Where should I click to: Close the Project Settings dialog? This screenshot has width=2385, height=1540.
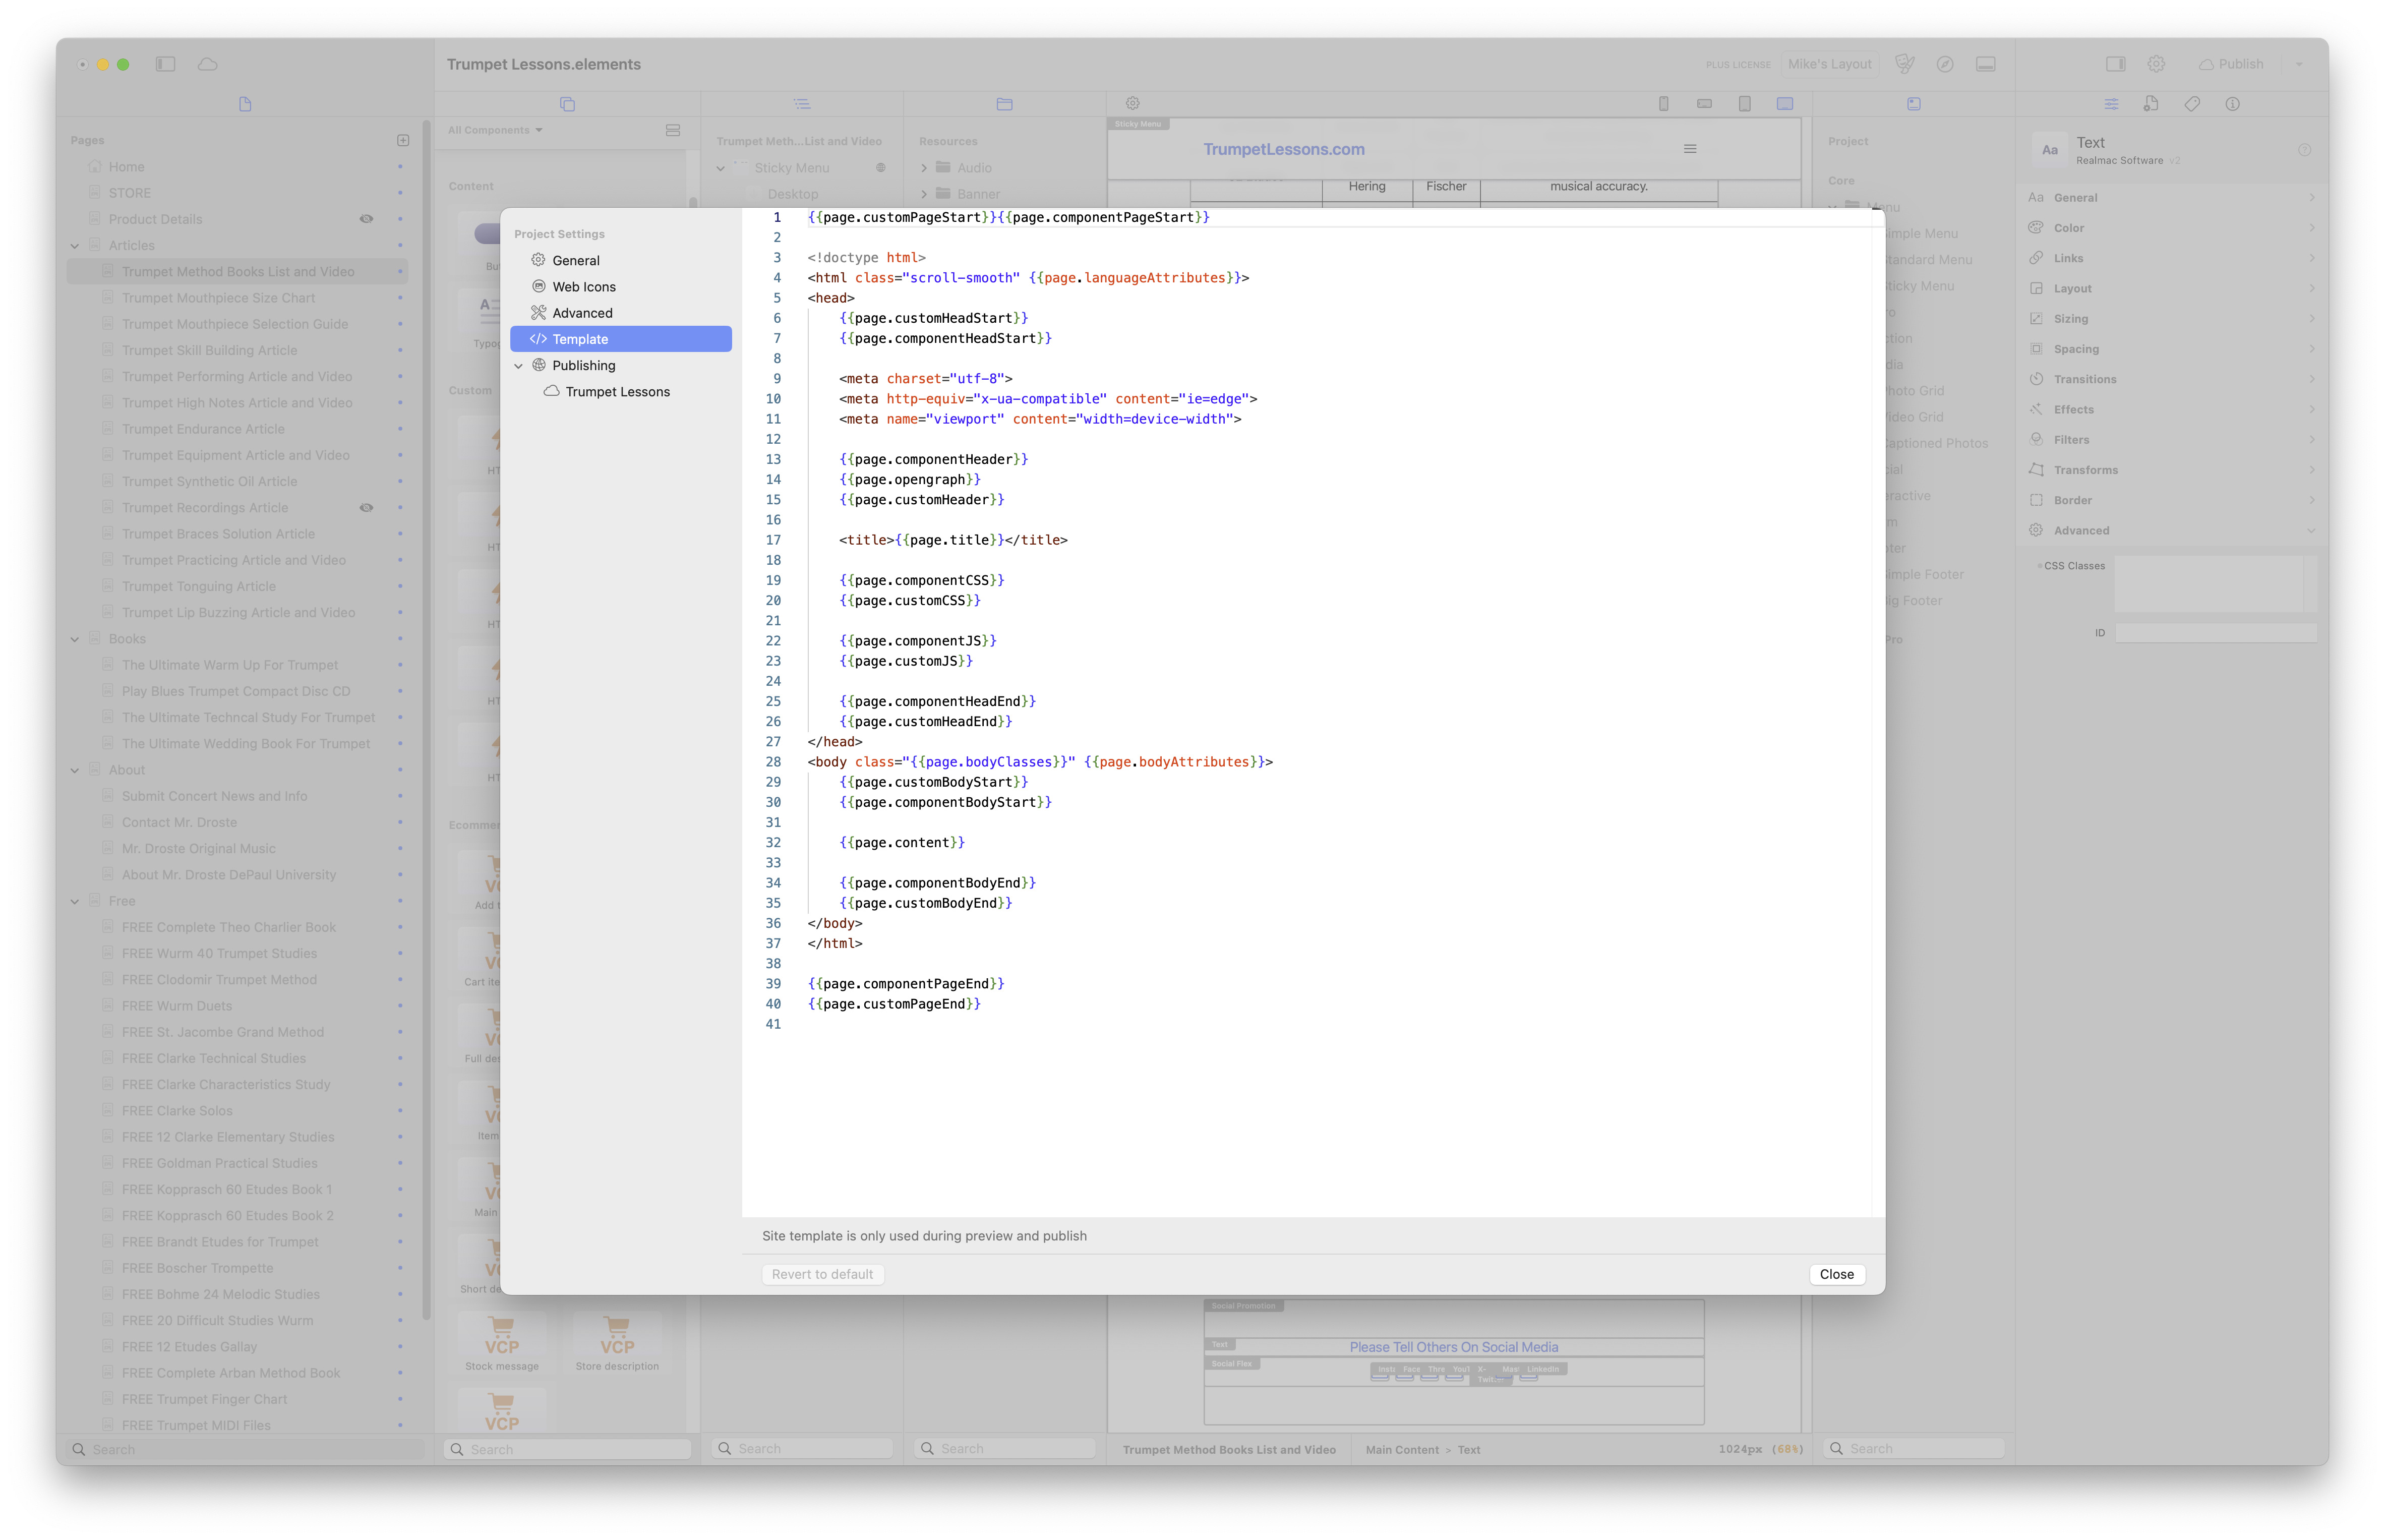pos(1837,1274)
